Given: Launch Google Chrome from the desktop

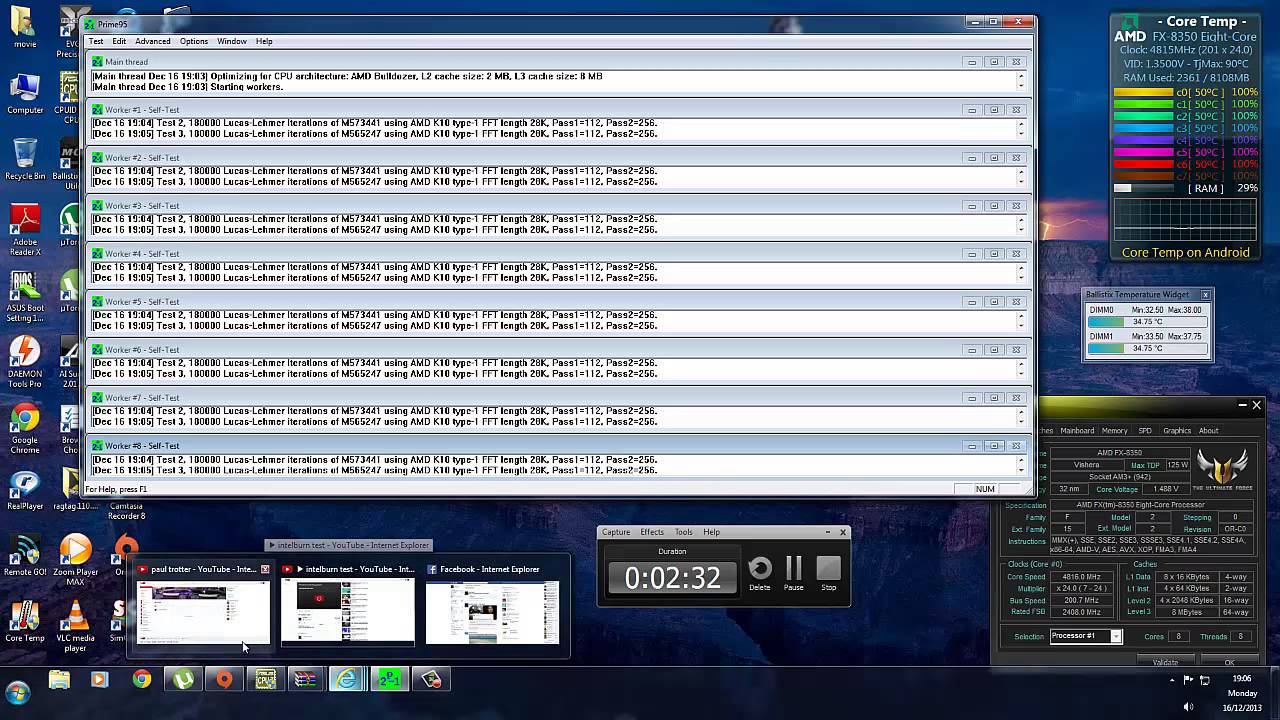Looking at the screenshot, I should (x=25, y=429).
